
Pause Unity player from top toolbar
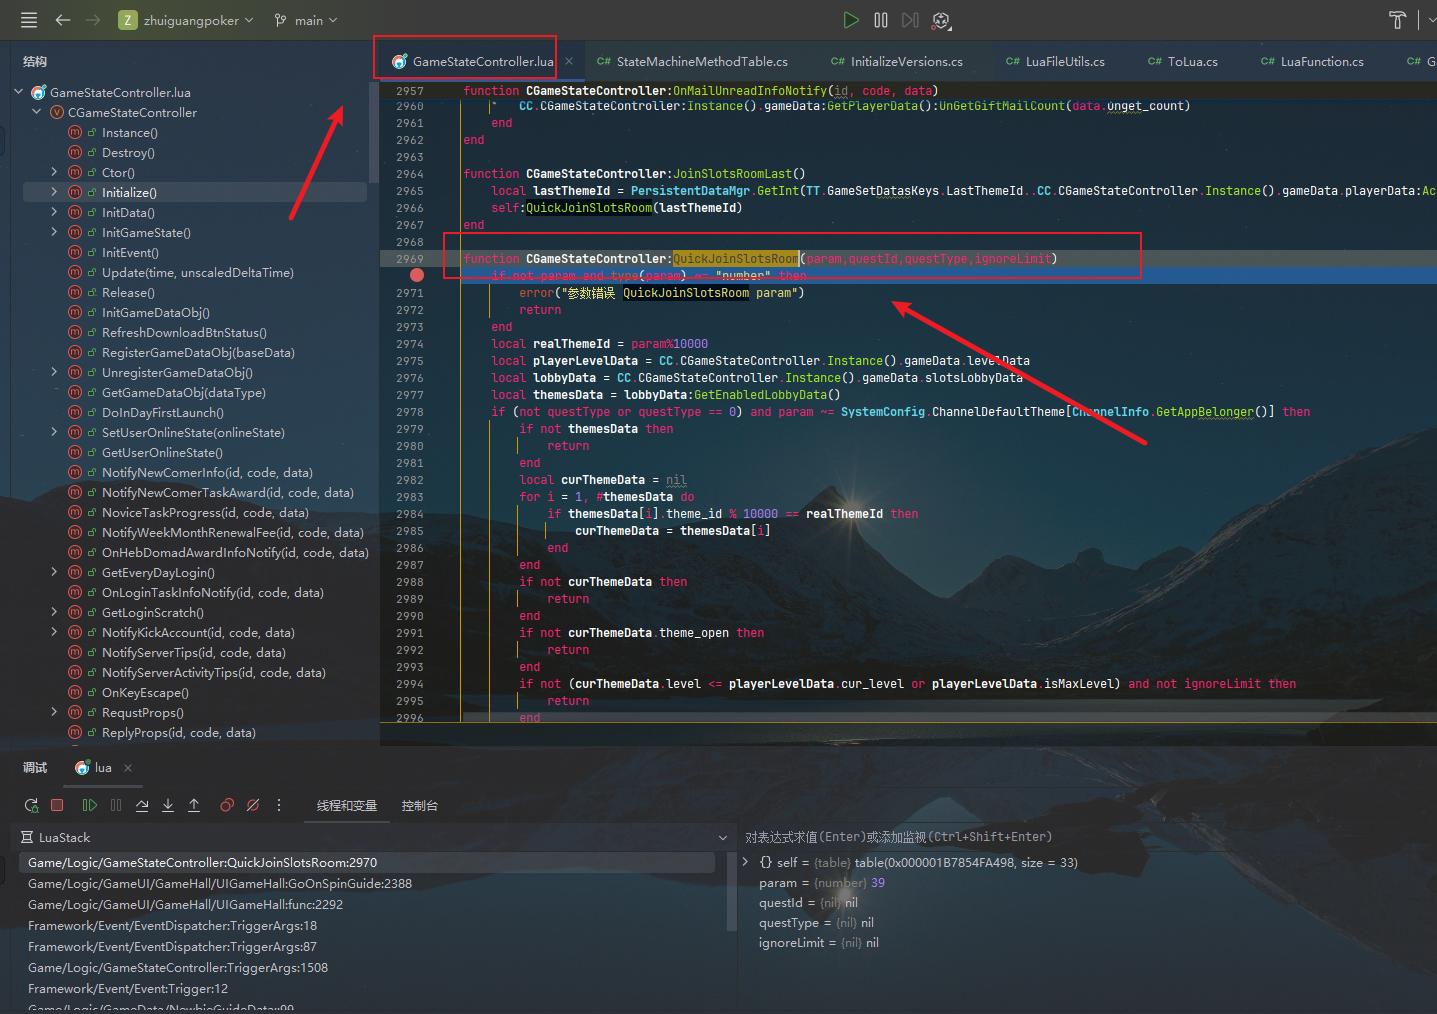pyautogui.click(x=881, y=20)
